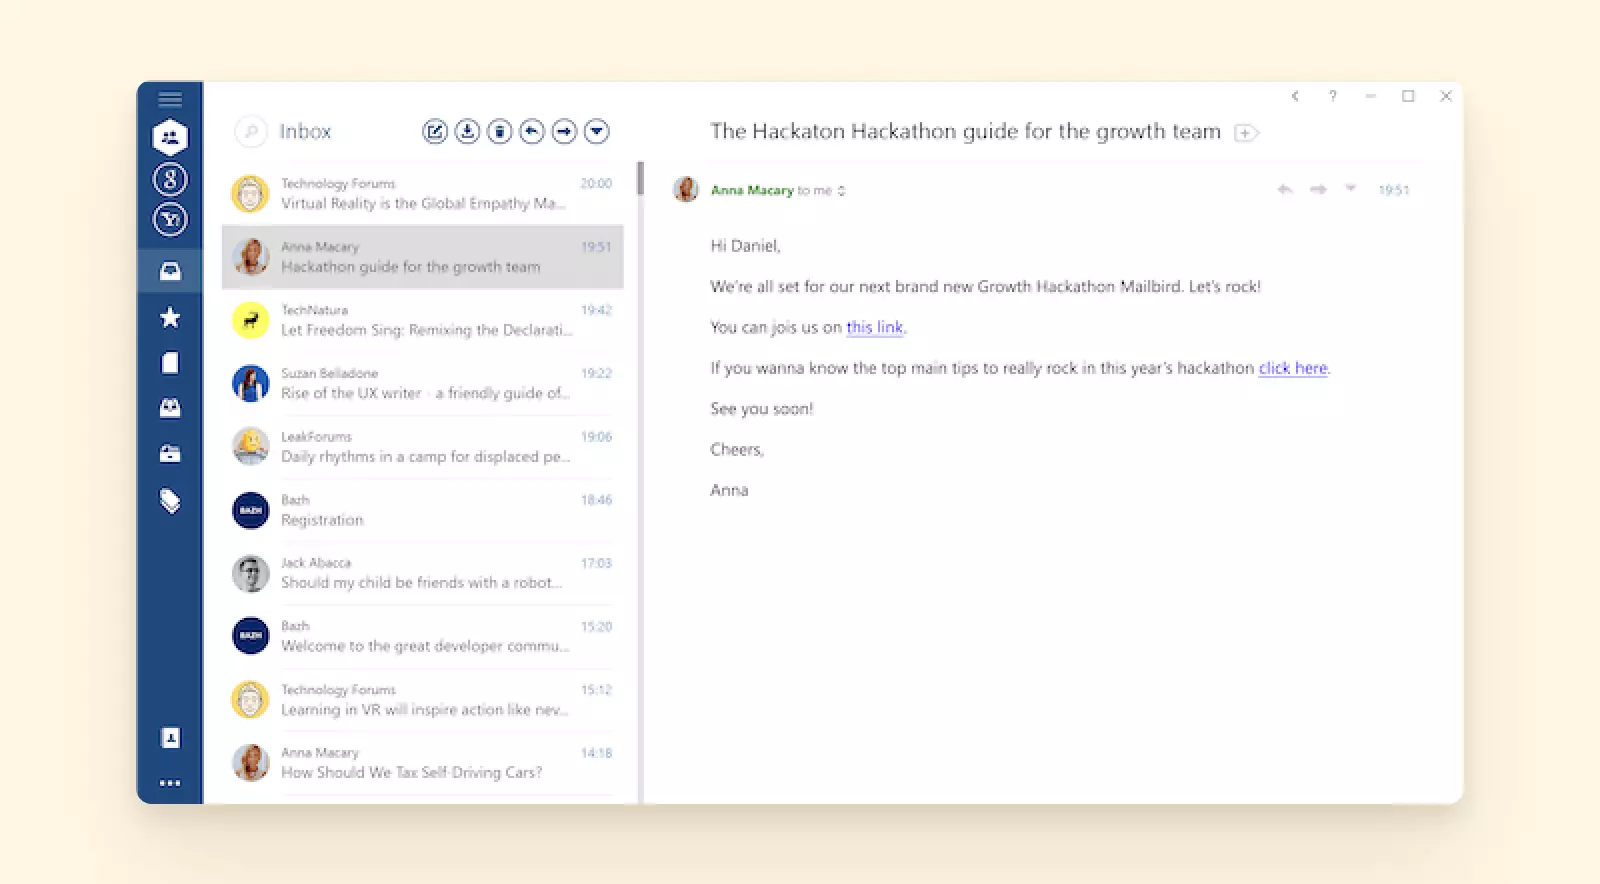
Task: Click the email list scrollbar
Action: [640, 178]
